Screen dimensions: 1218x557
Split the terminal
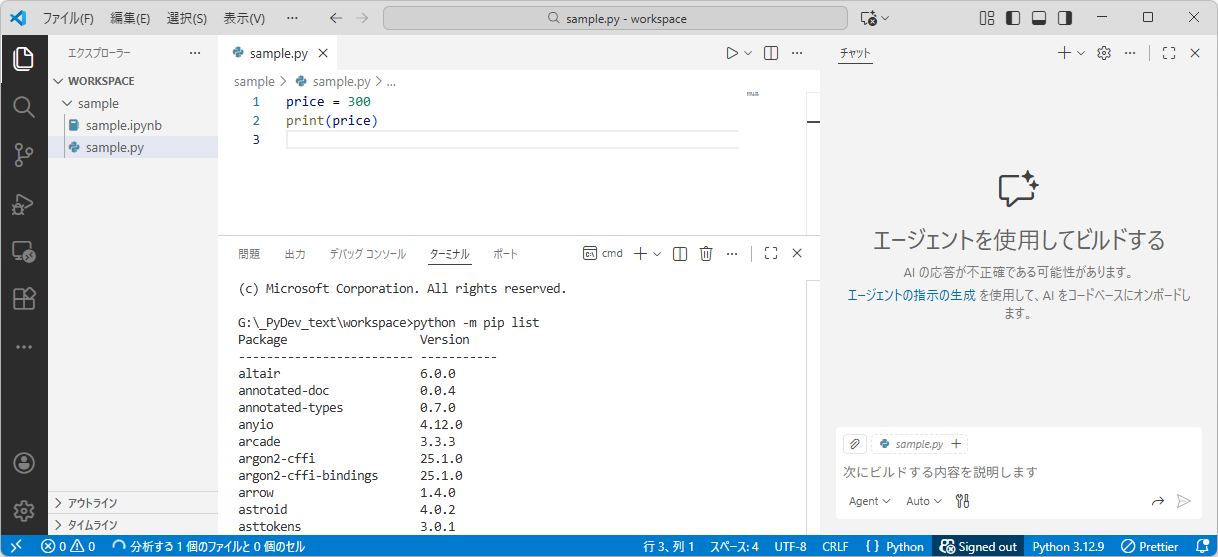coord(680,254)
